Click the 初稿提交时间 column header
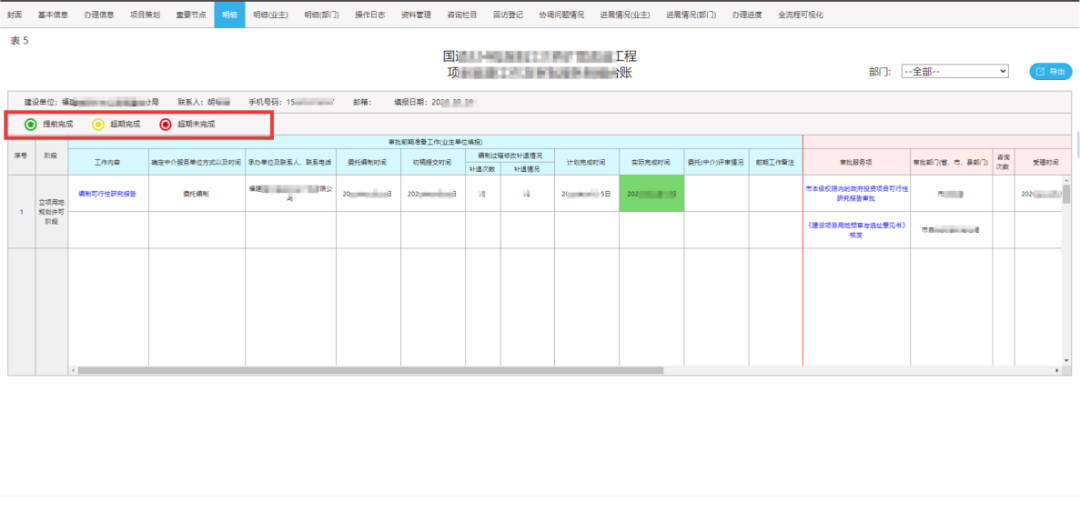The height and width of the screenshot is (513, 1080). coord(433,162)
